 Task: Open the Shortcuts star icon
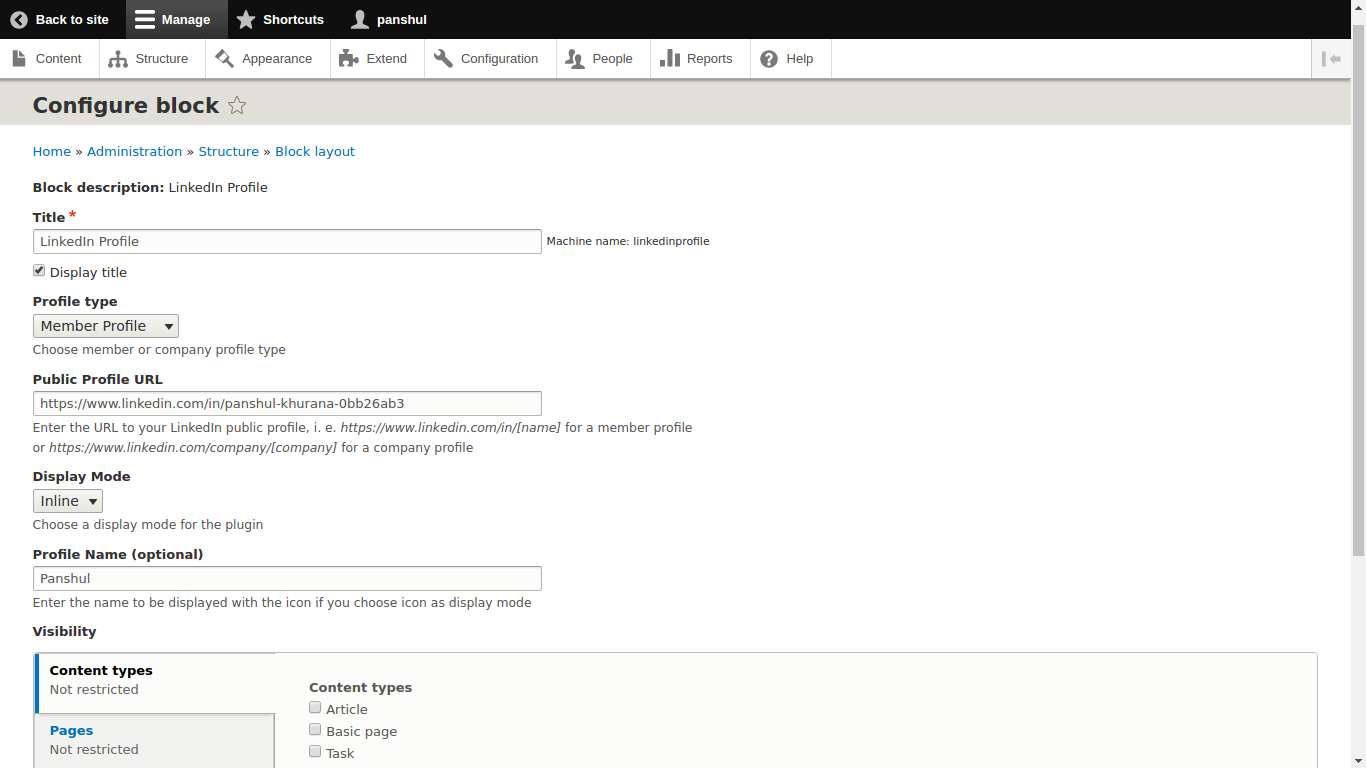click(x=246, y=19)
